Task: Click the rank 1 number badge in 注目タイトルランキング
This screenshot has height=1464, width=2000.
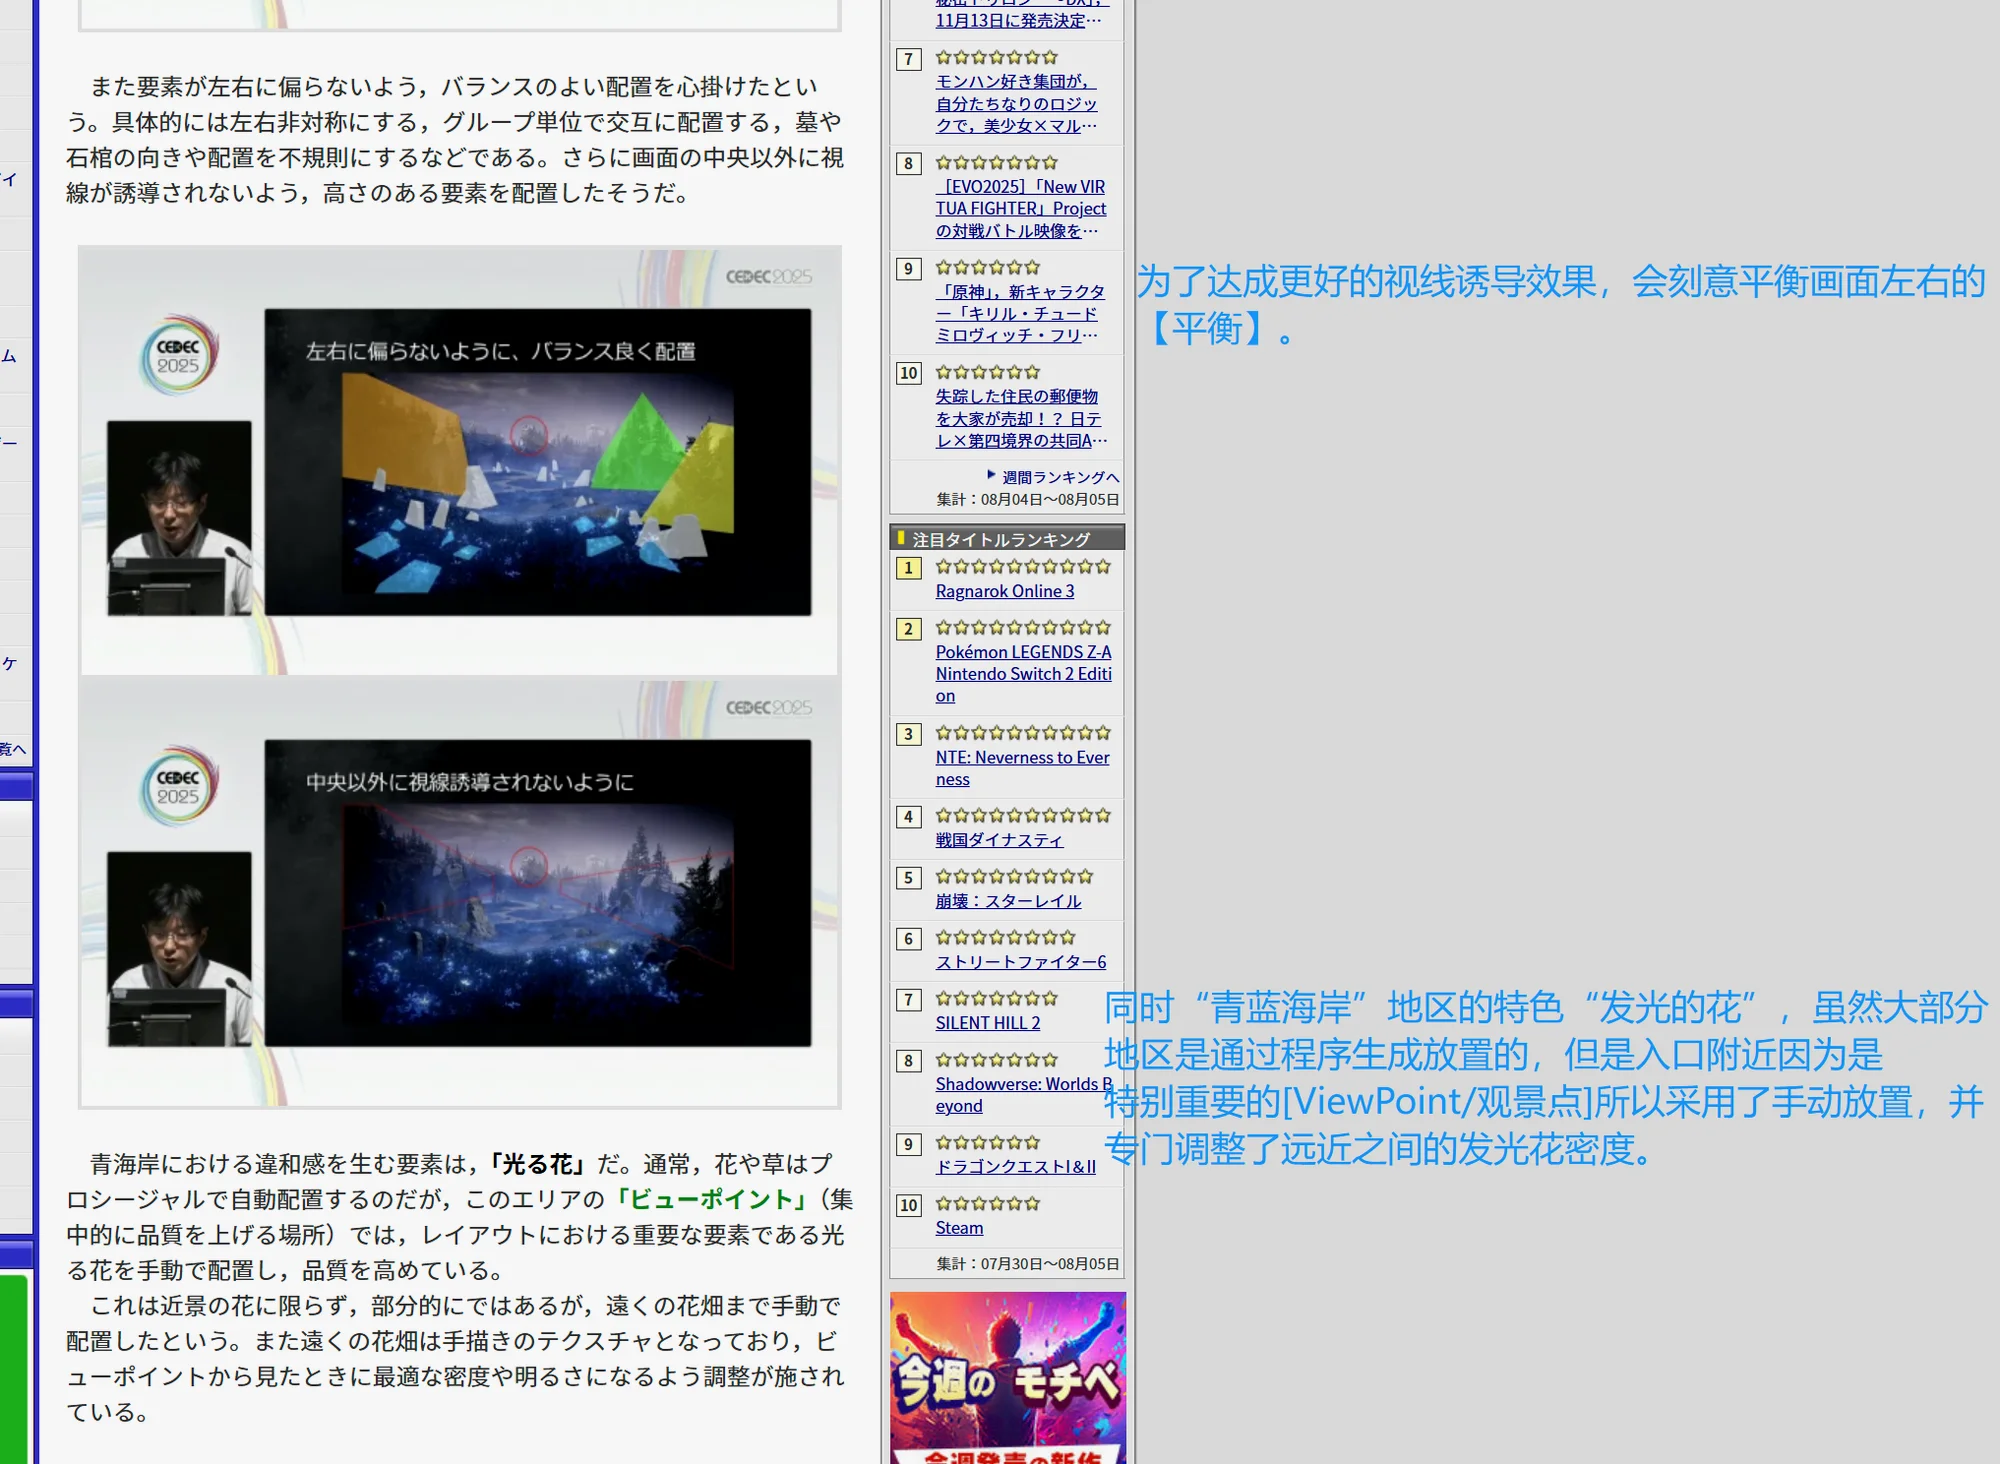Action: point(908,568)
